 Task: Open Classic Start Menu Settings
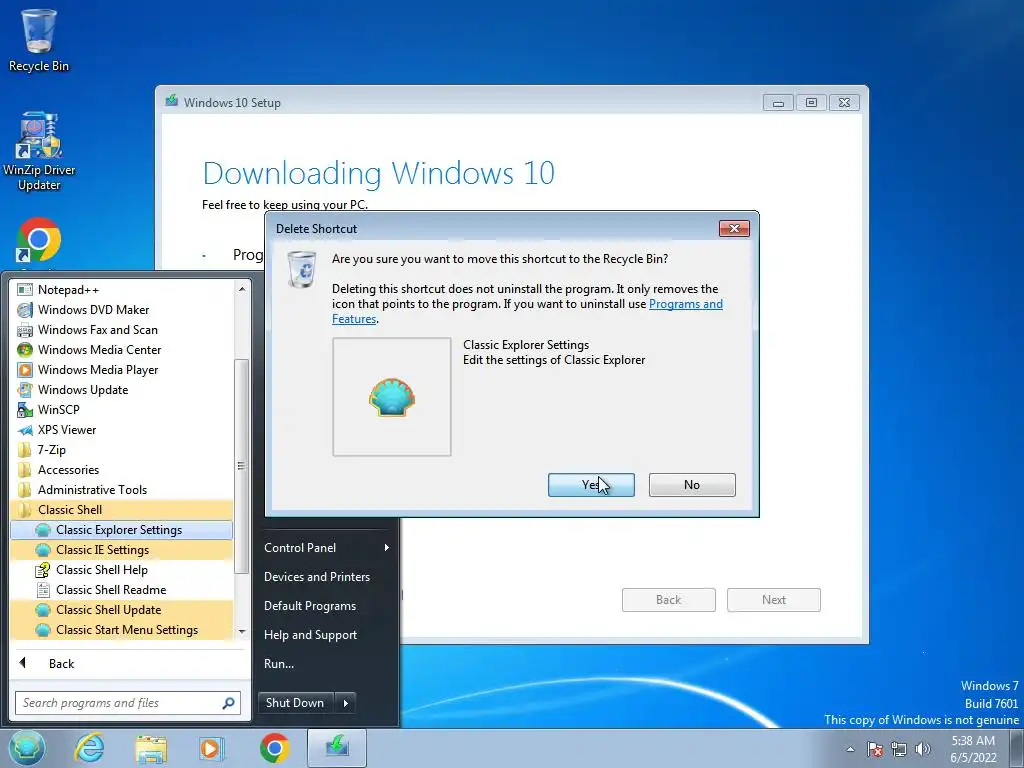[x=122, y=630]
